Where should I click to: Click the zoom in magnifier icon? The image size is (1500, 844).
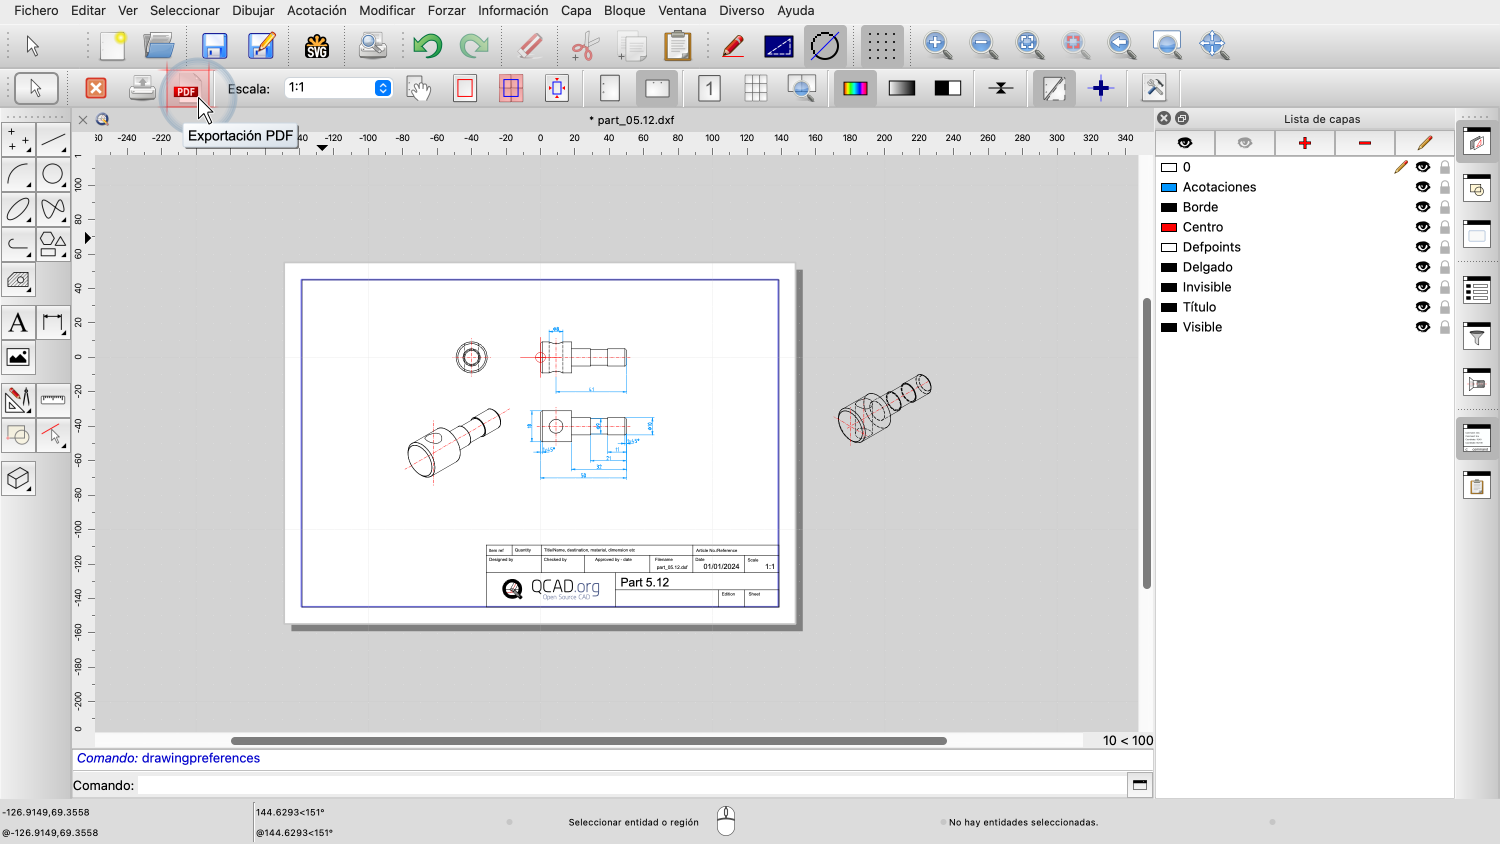click(x=937, y=45)
